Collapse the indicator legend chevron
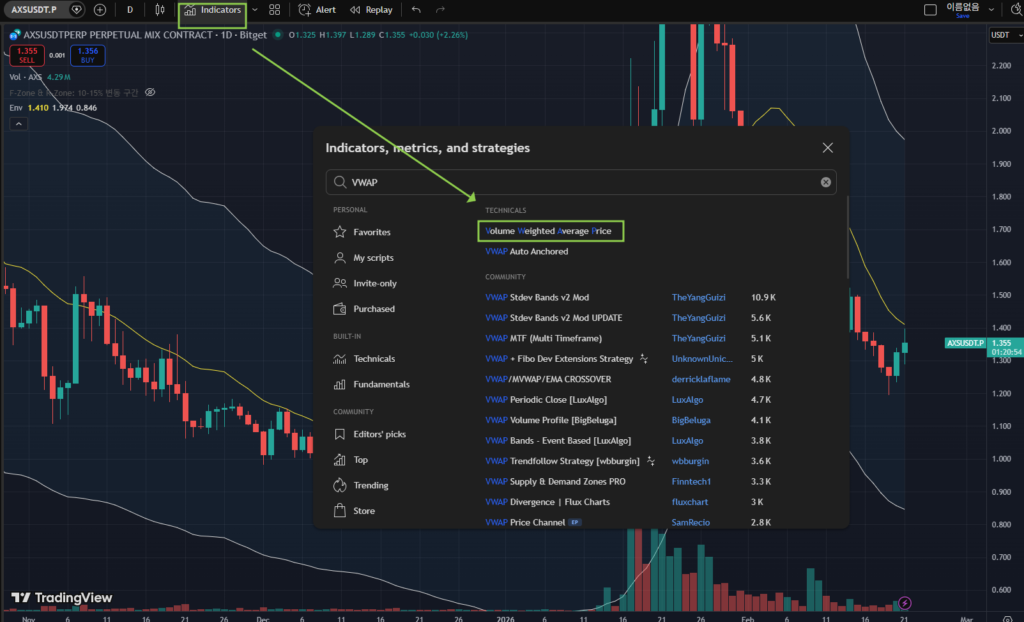 click(x=18, y=123)
